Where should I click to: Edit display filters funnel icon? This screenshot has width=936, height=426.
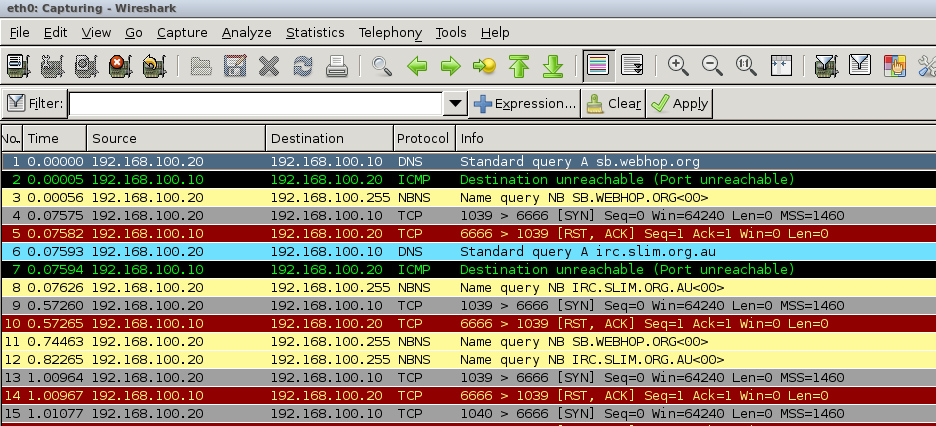tap(860, 65)
